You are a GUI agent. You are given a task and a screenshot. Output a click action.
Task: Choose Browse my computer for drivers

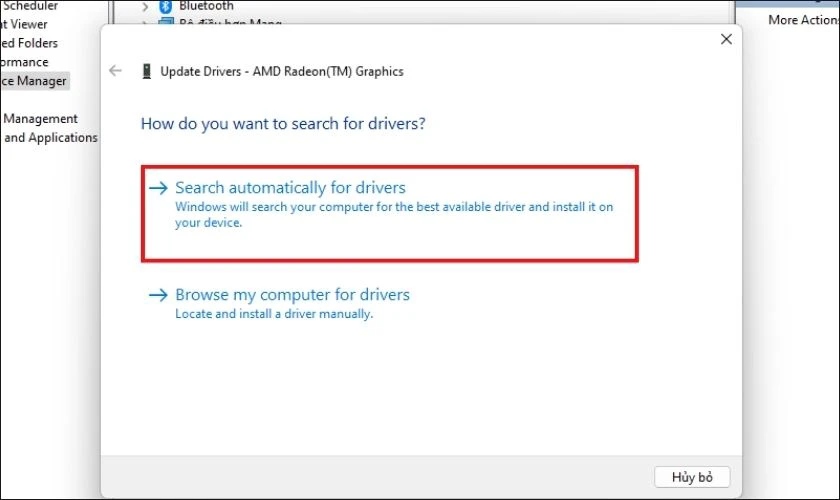click(x=292, y=295)
